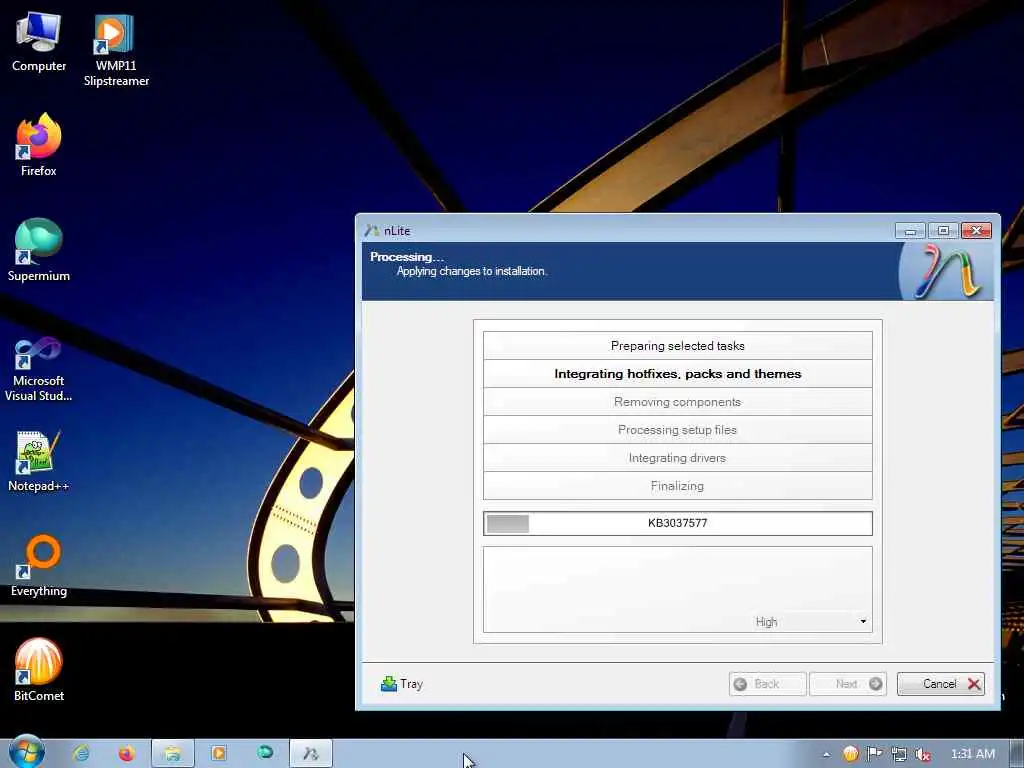Open the Windows Start menu orb
The height and width of the screenshot is (768, 1024).
(27, 752)
